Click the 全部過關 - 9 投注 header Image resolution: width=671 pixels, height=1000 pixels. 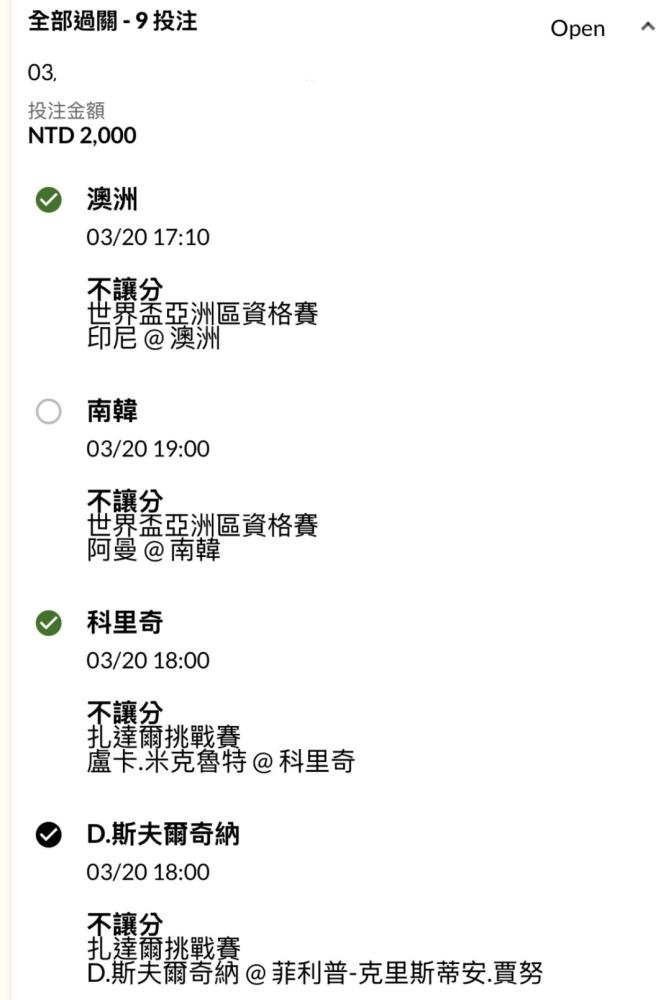112,21
